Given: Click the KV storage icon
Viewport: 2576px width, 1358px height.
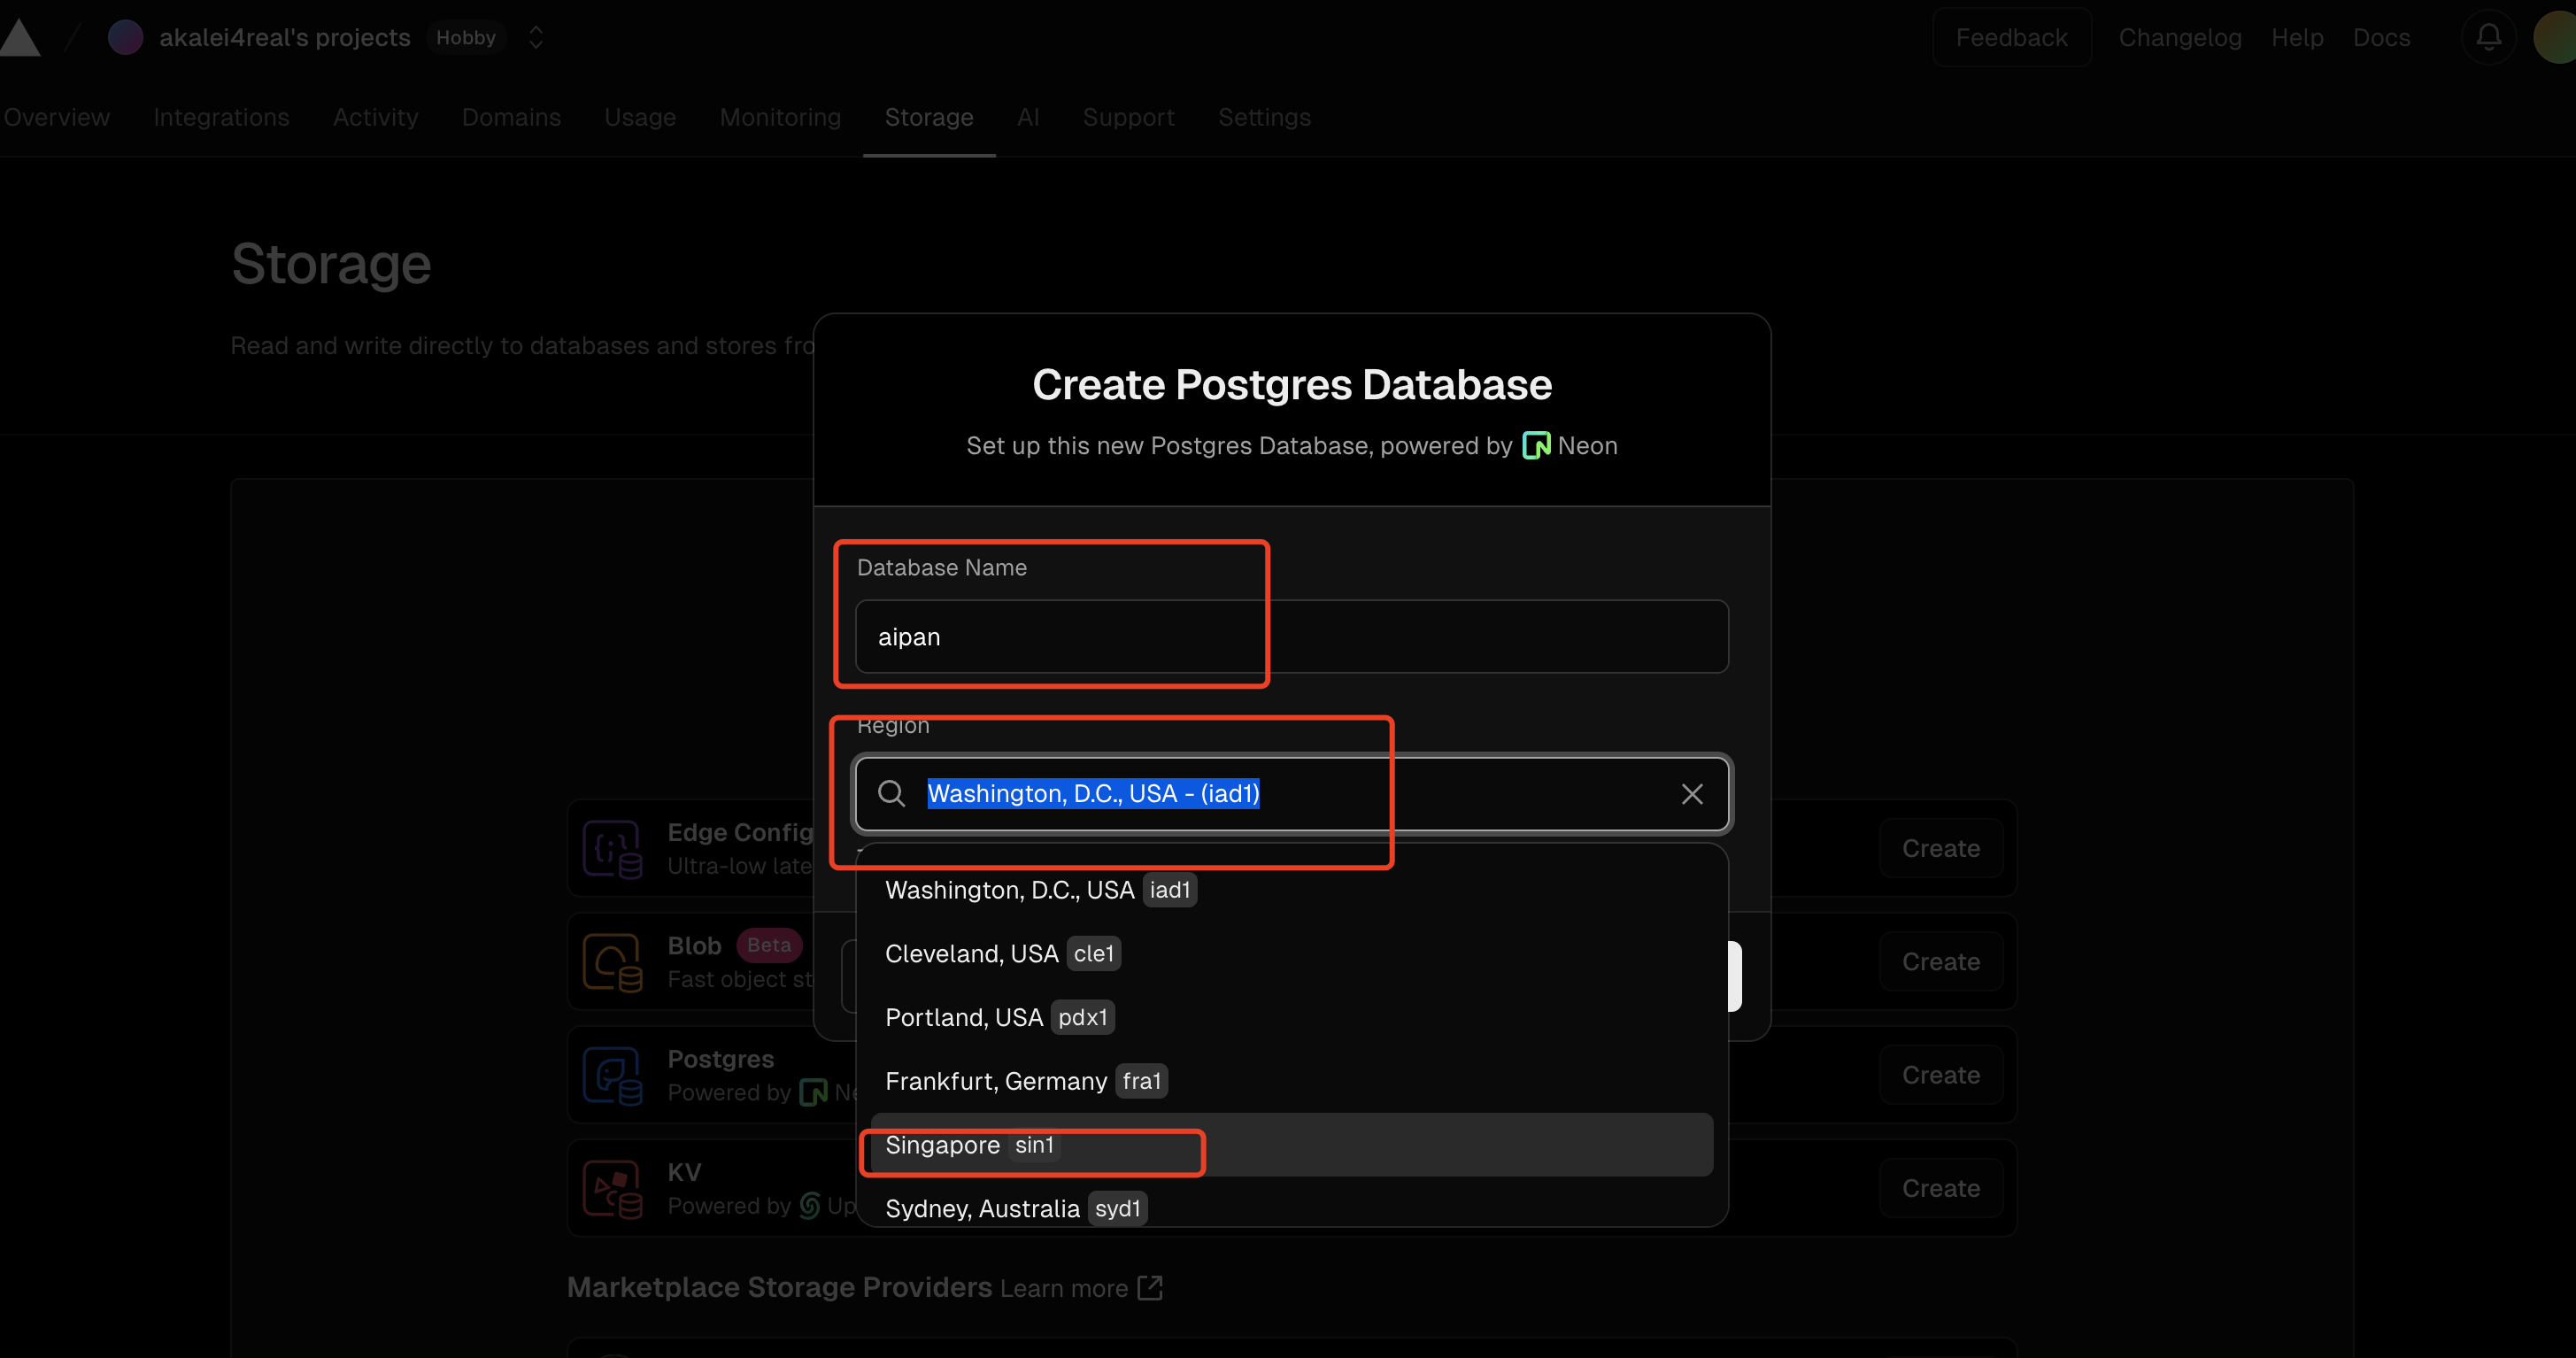Looking at the screenshot, I should 612,1188.
